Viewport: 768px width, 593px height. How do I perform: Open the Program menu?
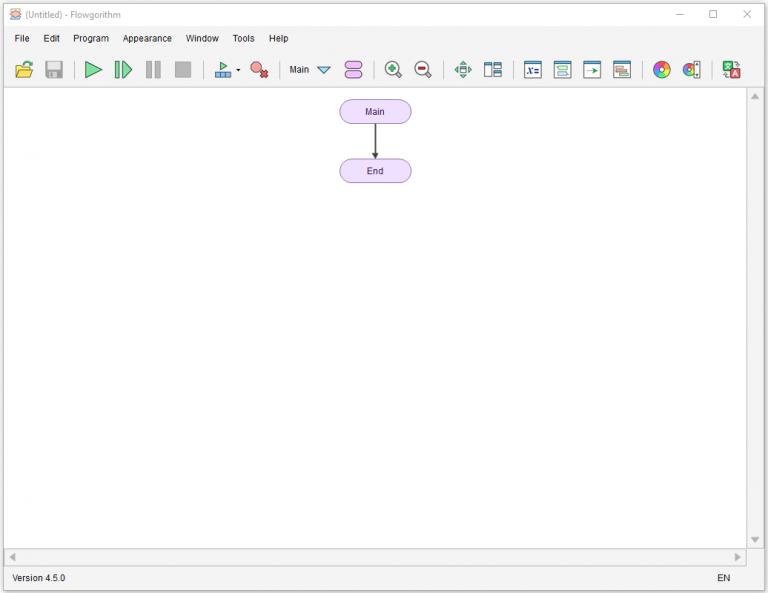(x=91, y=38)
